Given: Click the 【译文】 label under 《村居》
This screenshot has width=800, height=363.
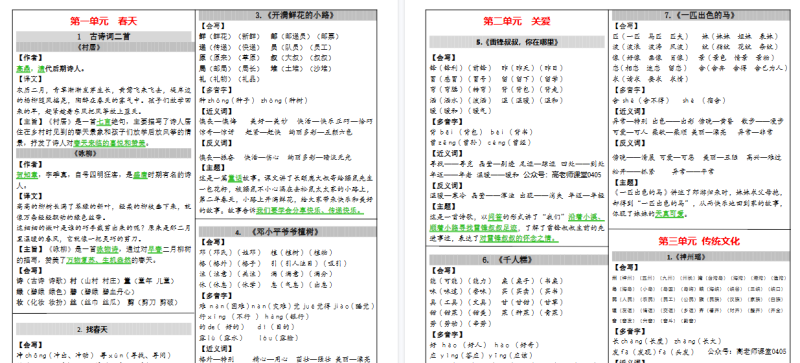Looking at the screenshot, I should 30,79.
